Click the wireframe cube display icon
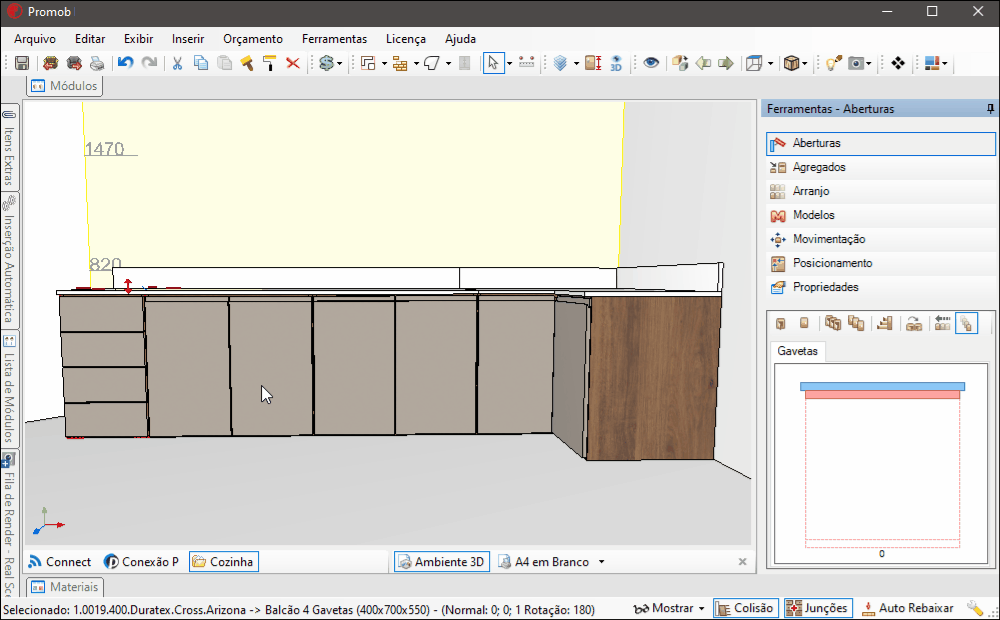 click(754, 63)
